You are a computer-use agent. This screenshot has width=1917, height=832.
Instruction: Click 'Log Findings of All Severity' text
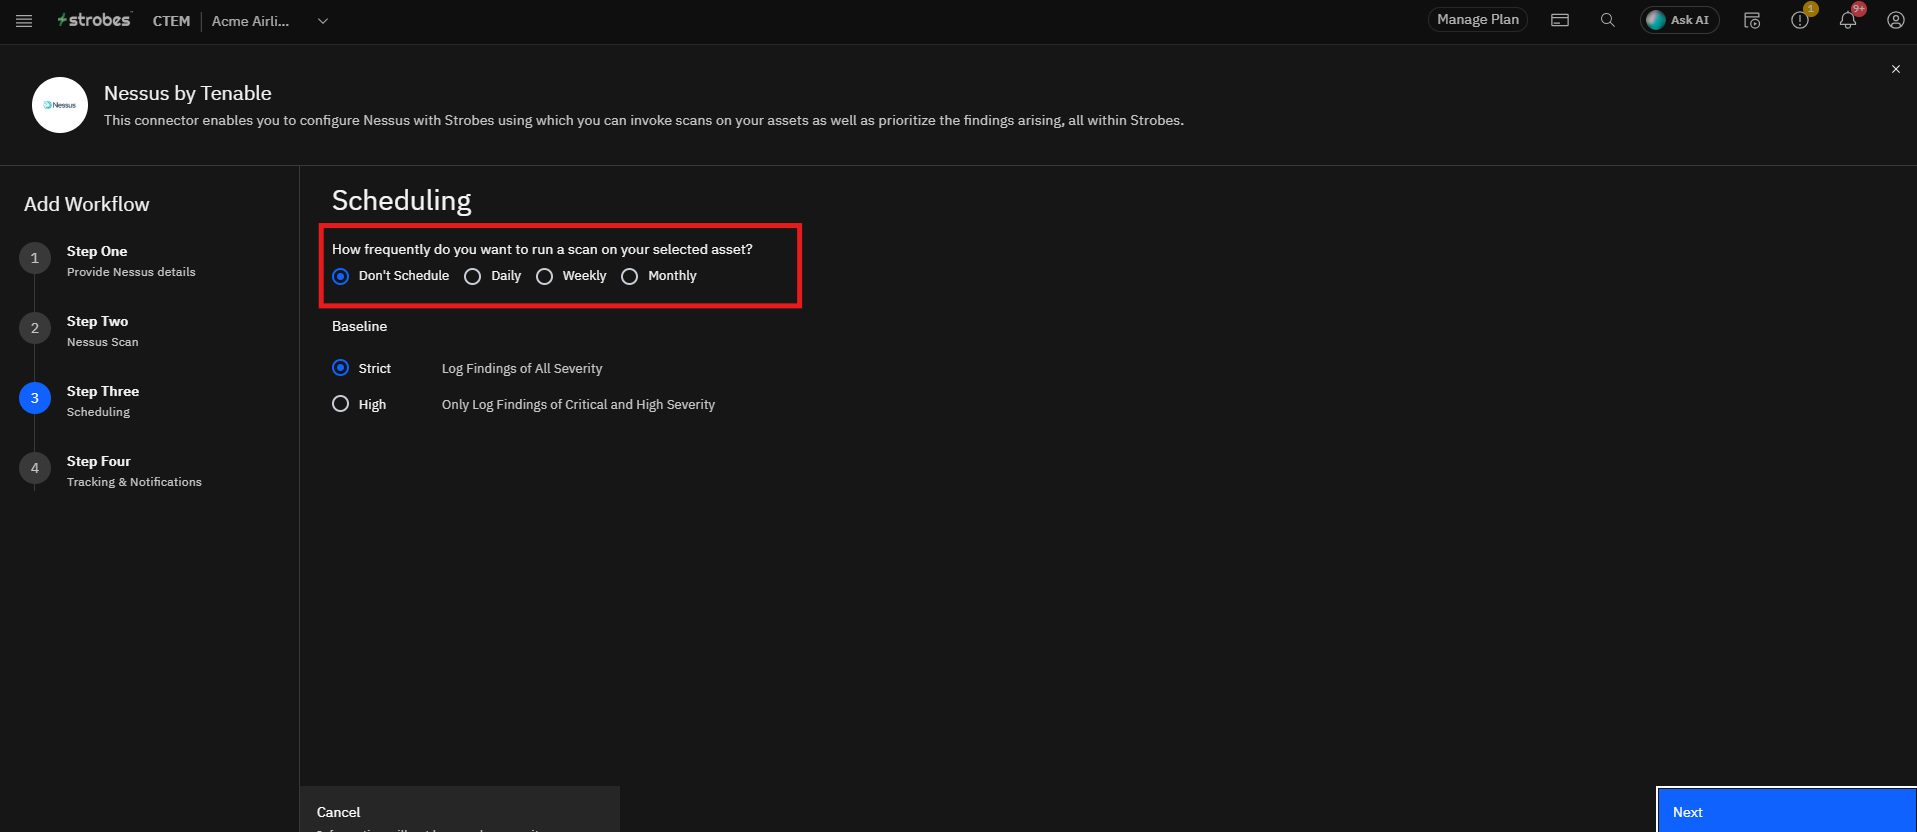point(522,369)
